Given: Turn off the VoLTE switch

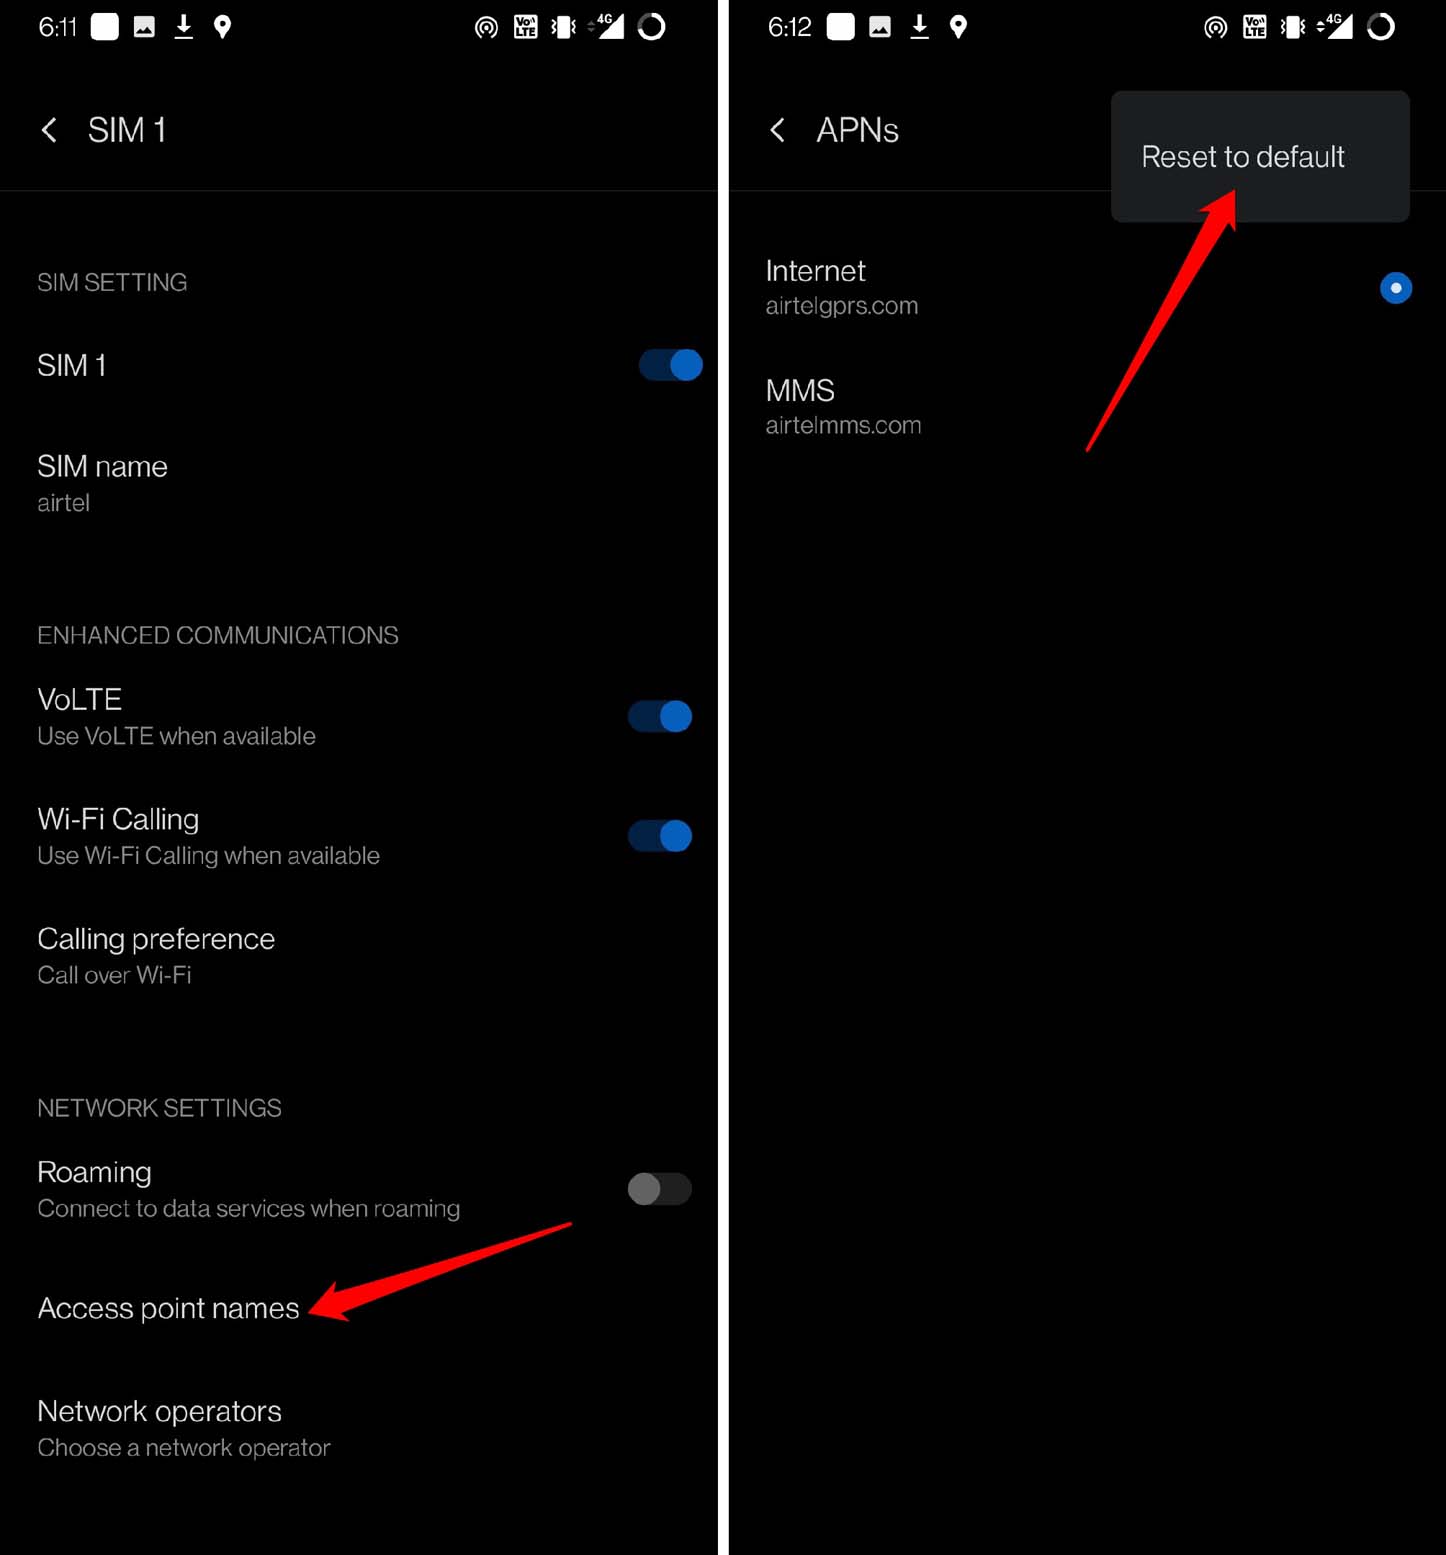Looking at the screenshot, I should pos(660,716).
